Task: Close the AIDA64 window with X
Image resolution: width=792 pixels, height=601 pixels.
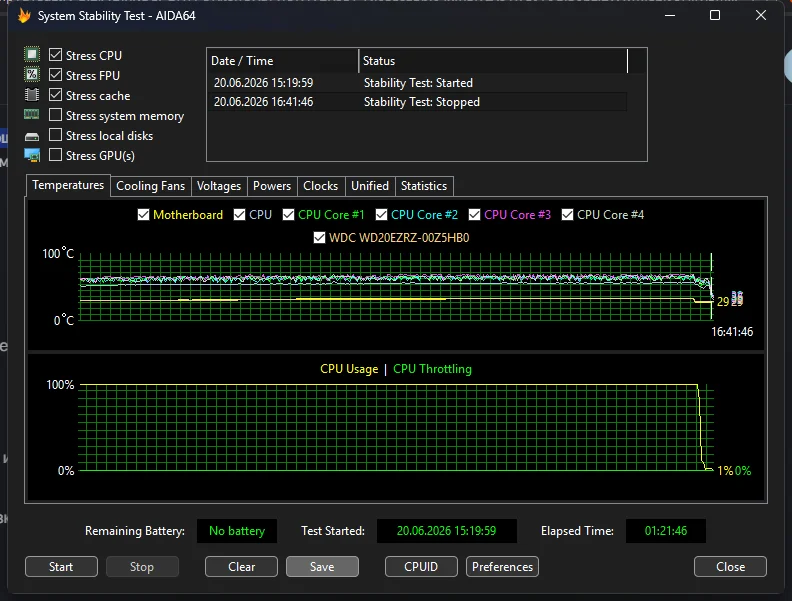Action: coord(761,16)
